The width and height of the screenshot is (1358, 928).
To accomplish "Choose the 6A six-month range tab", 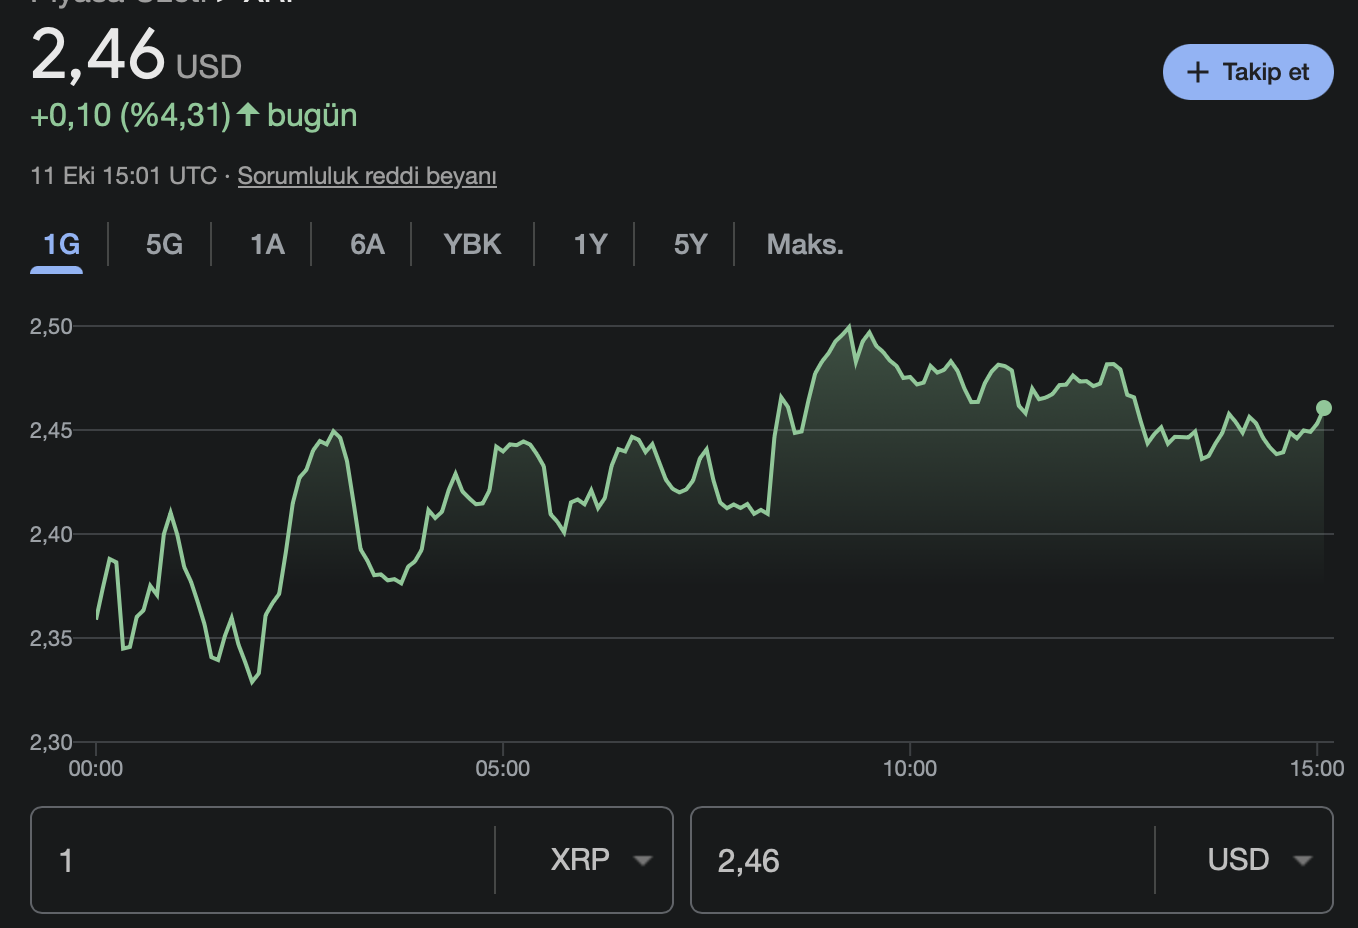I will (x=367, y=245).
